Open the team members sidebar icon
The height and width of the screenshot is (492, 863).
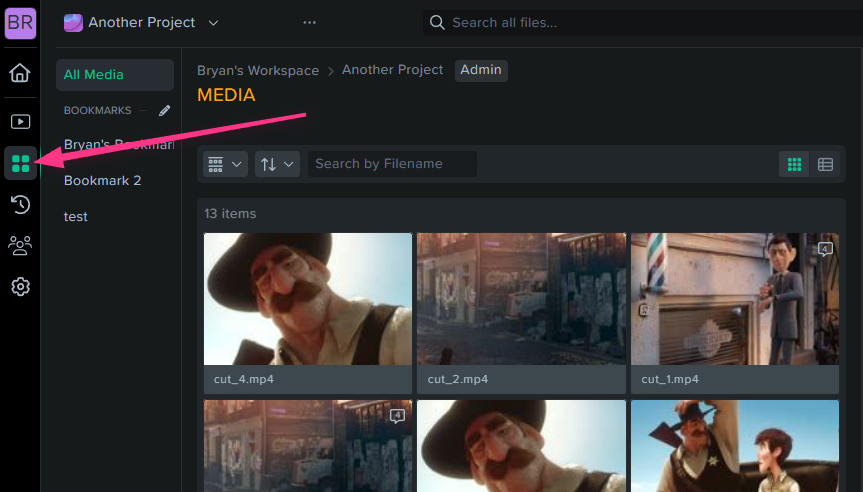click(x=20, y=245)
